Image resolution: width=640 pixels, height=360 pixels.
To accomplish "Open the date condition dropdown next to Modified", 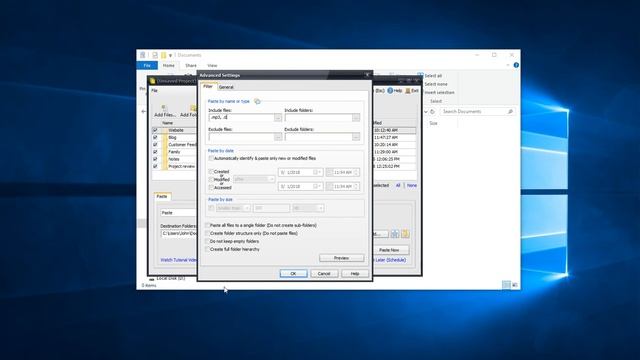I will 254,179.
